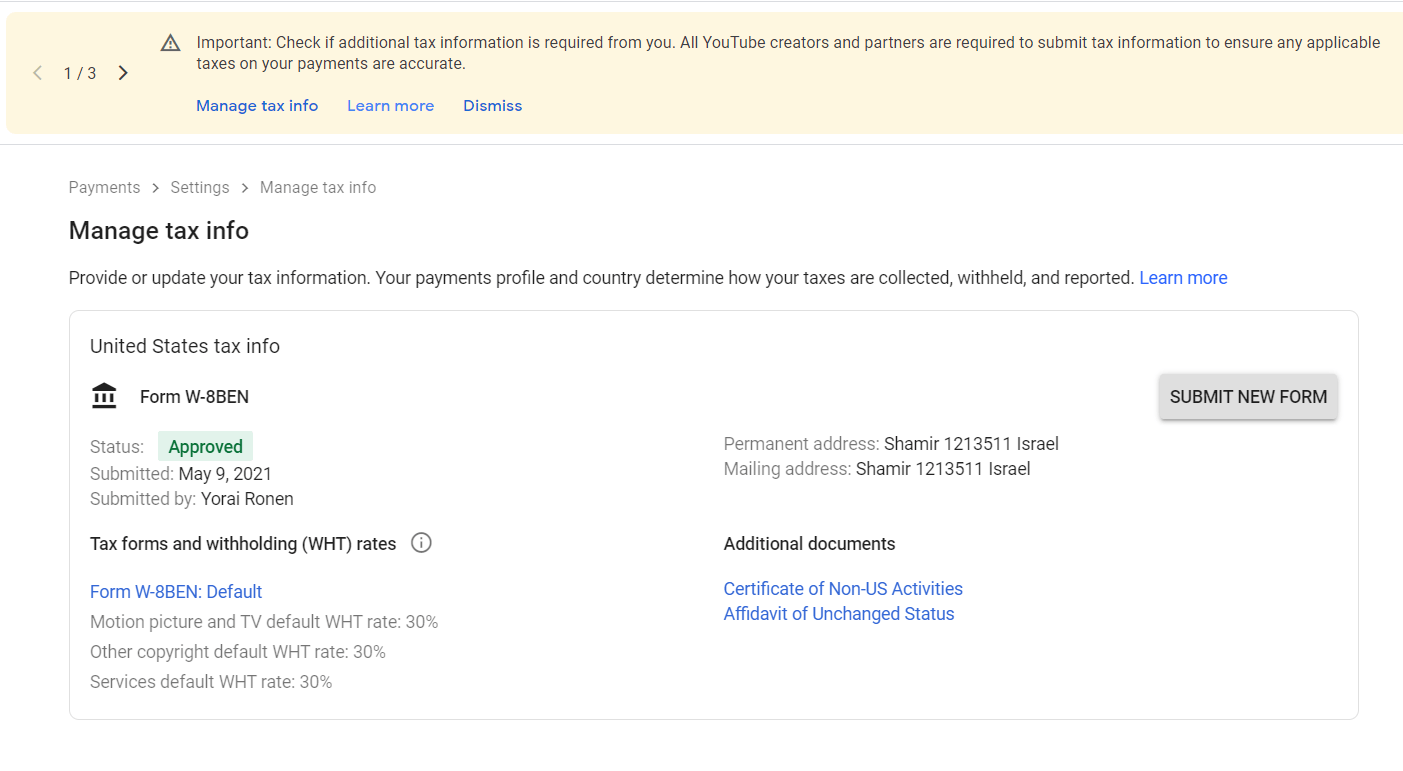Navigate to Payments via the breadcrumb

click(x=104, y=187)
